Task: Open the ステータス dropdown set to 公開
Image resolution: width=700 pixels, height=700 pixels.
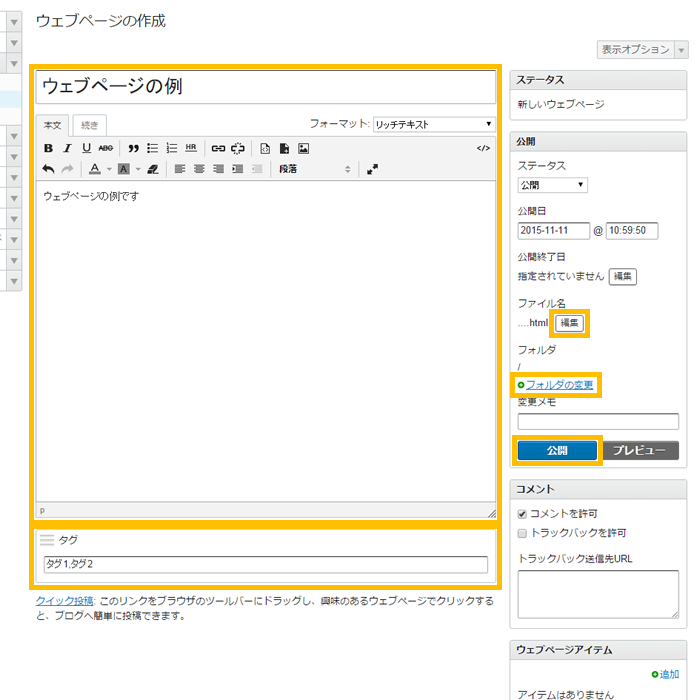Action: coord(552,185)
